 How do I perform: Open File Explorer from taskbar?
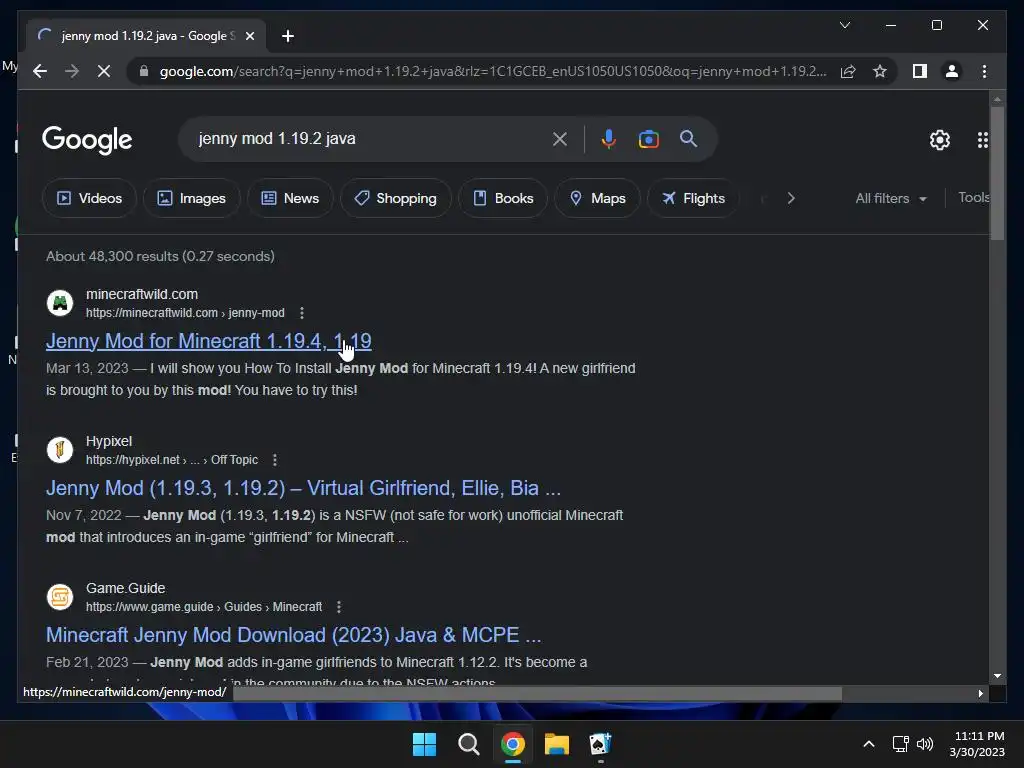click(x=556, y=744)
